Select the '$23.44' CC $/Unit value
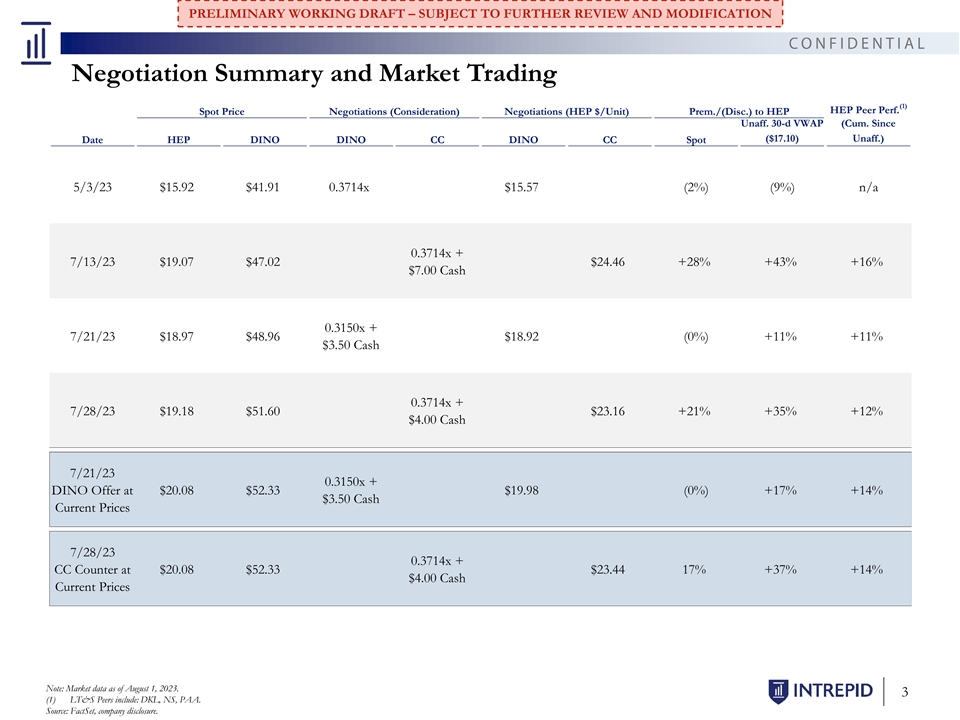Screen dimensions: 960x720 (608, 569)
